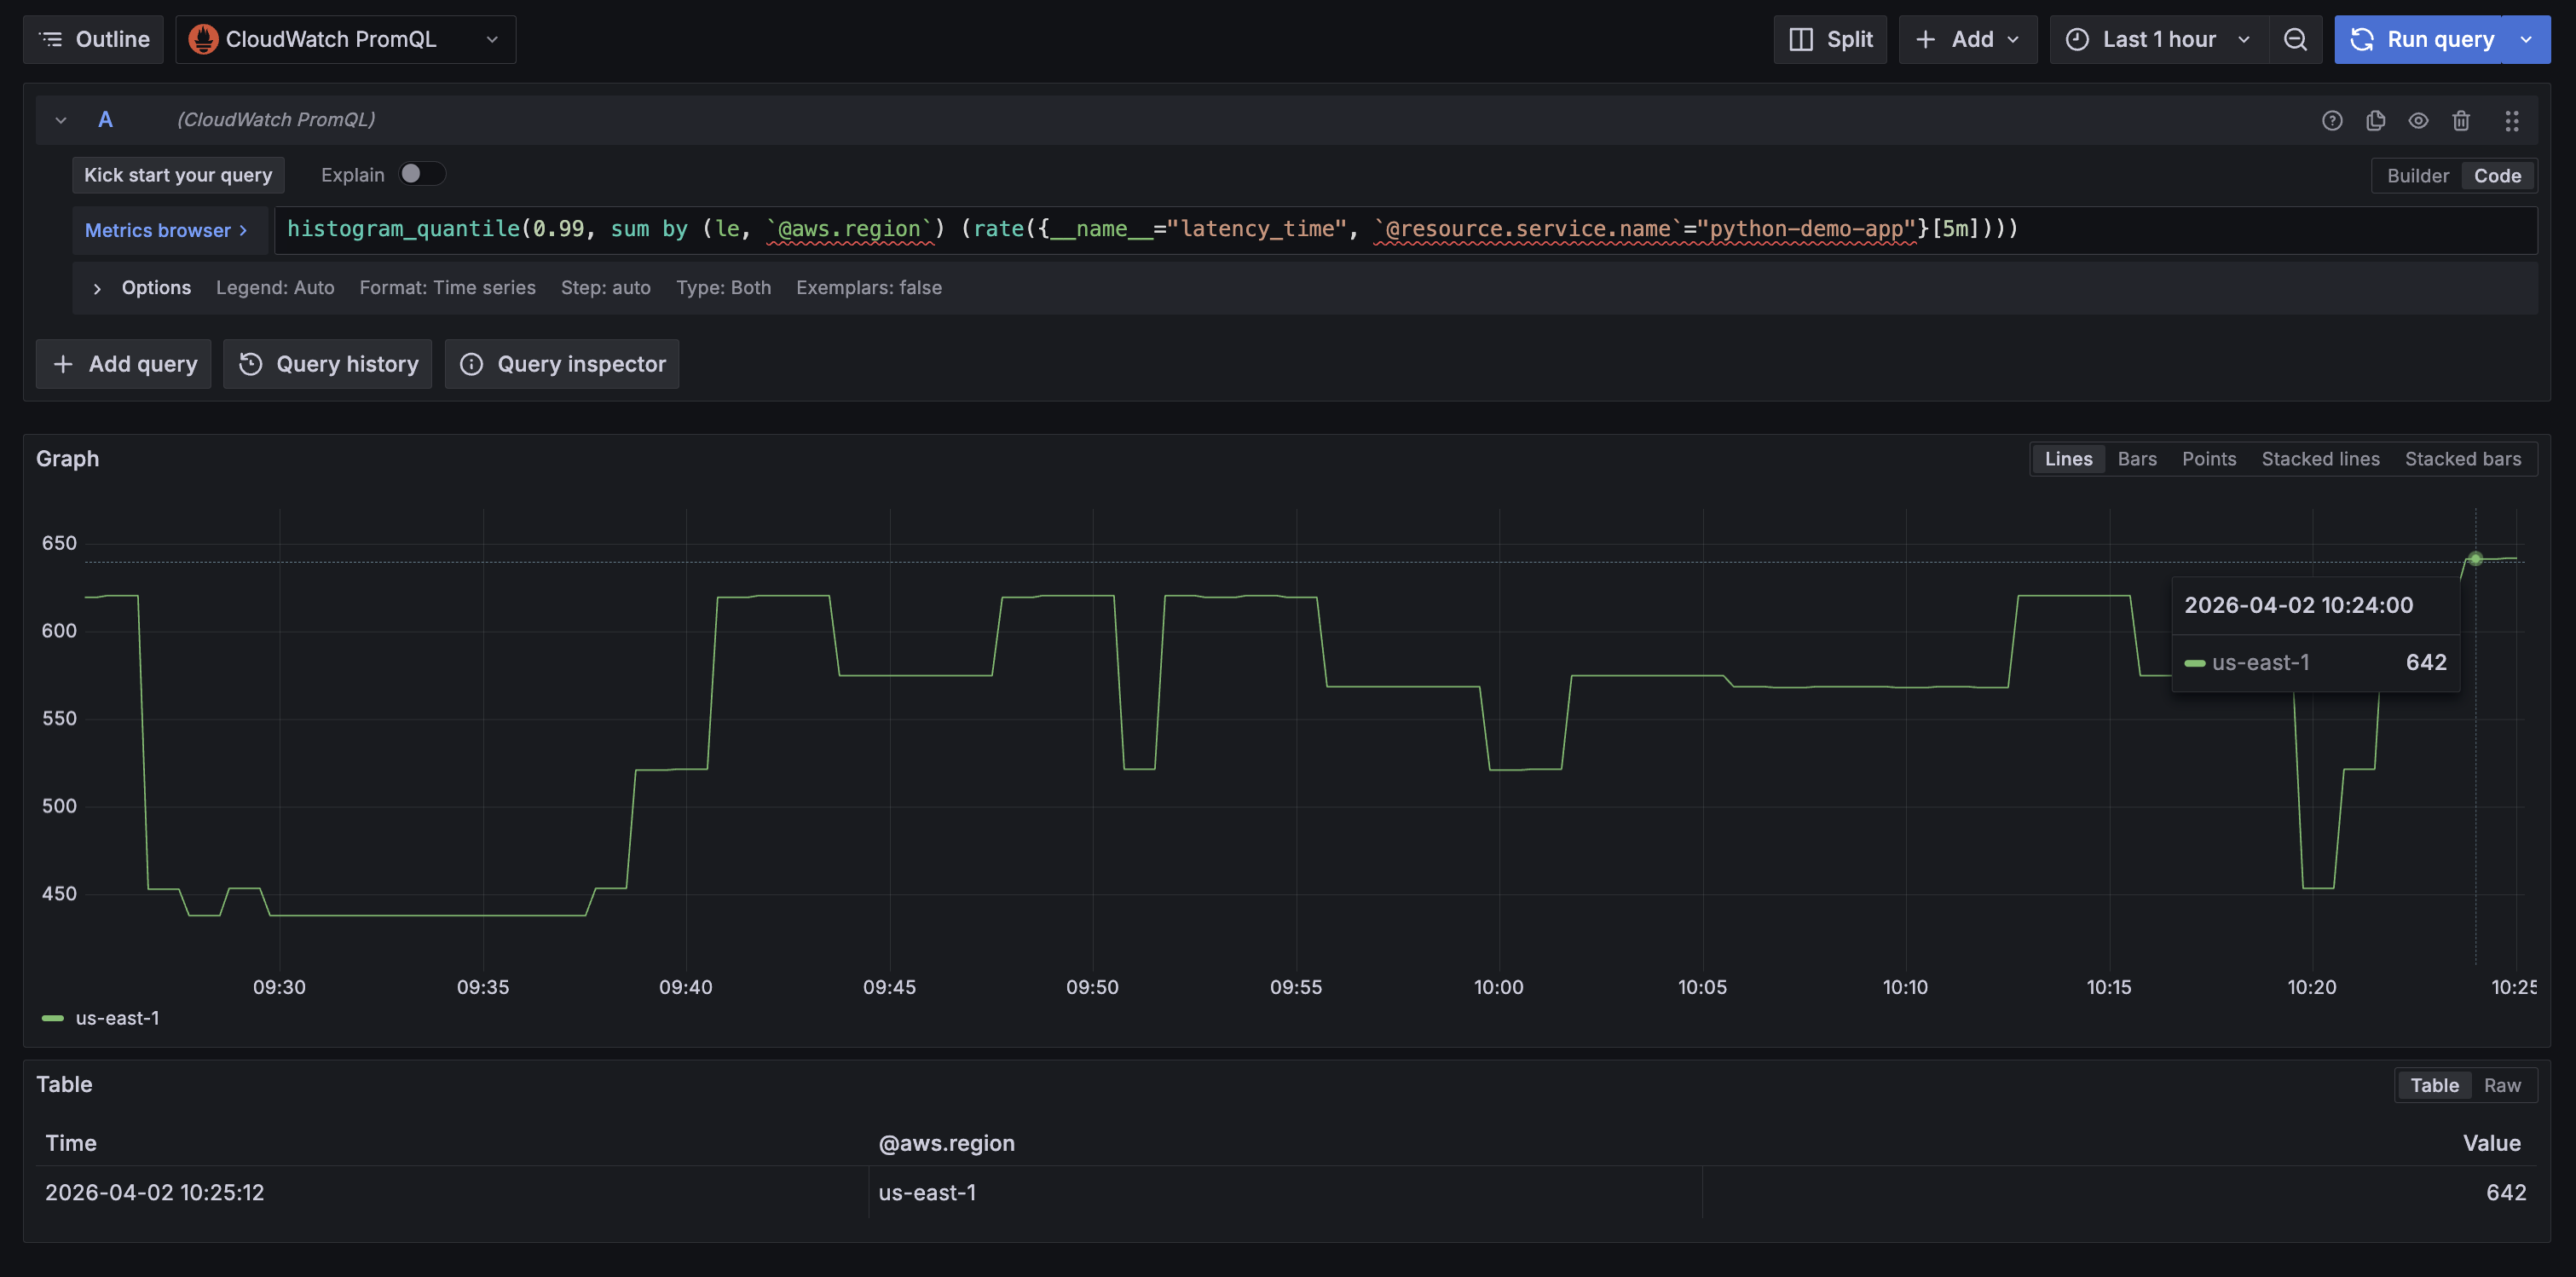Open the Query inspector
Image resolution: width=2576 pixels, height=1277 pixels.
[x=562, y=363]
